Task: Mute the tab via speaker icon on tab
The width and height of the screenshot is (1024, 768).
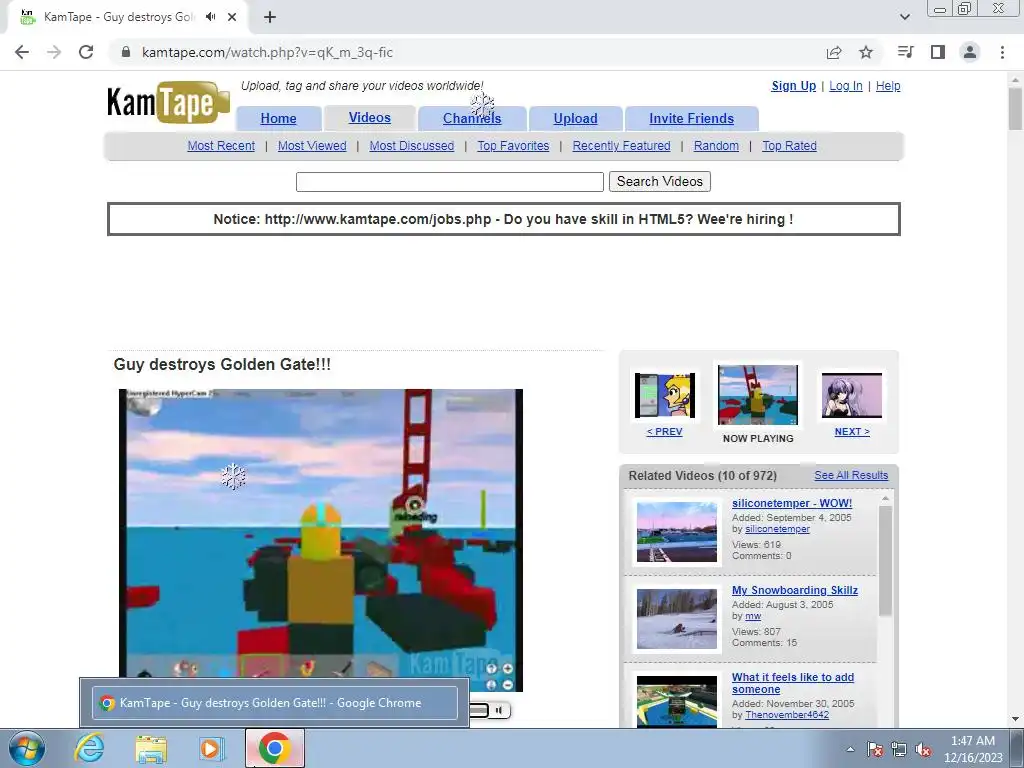Action: [210, 17]
